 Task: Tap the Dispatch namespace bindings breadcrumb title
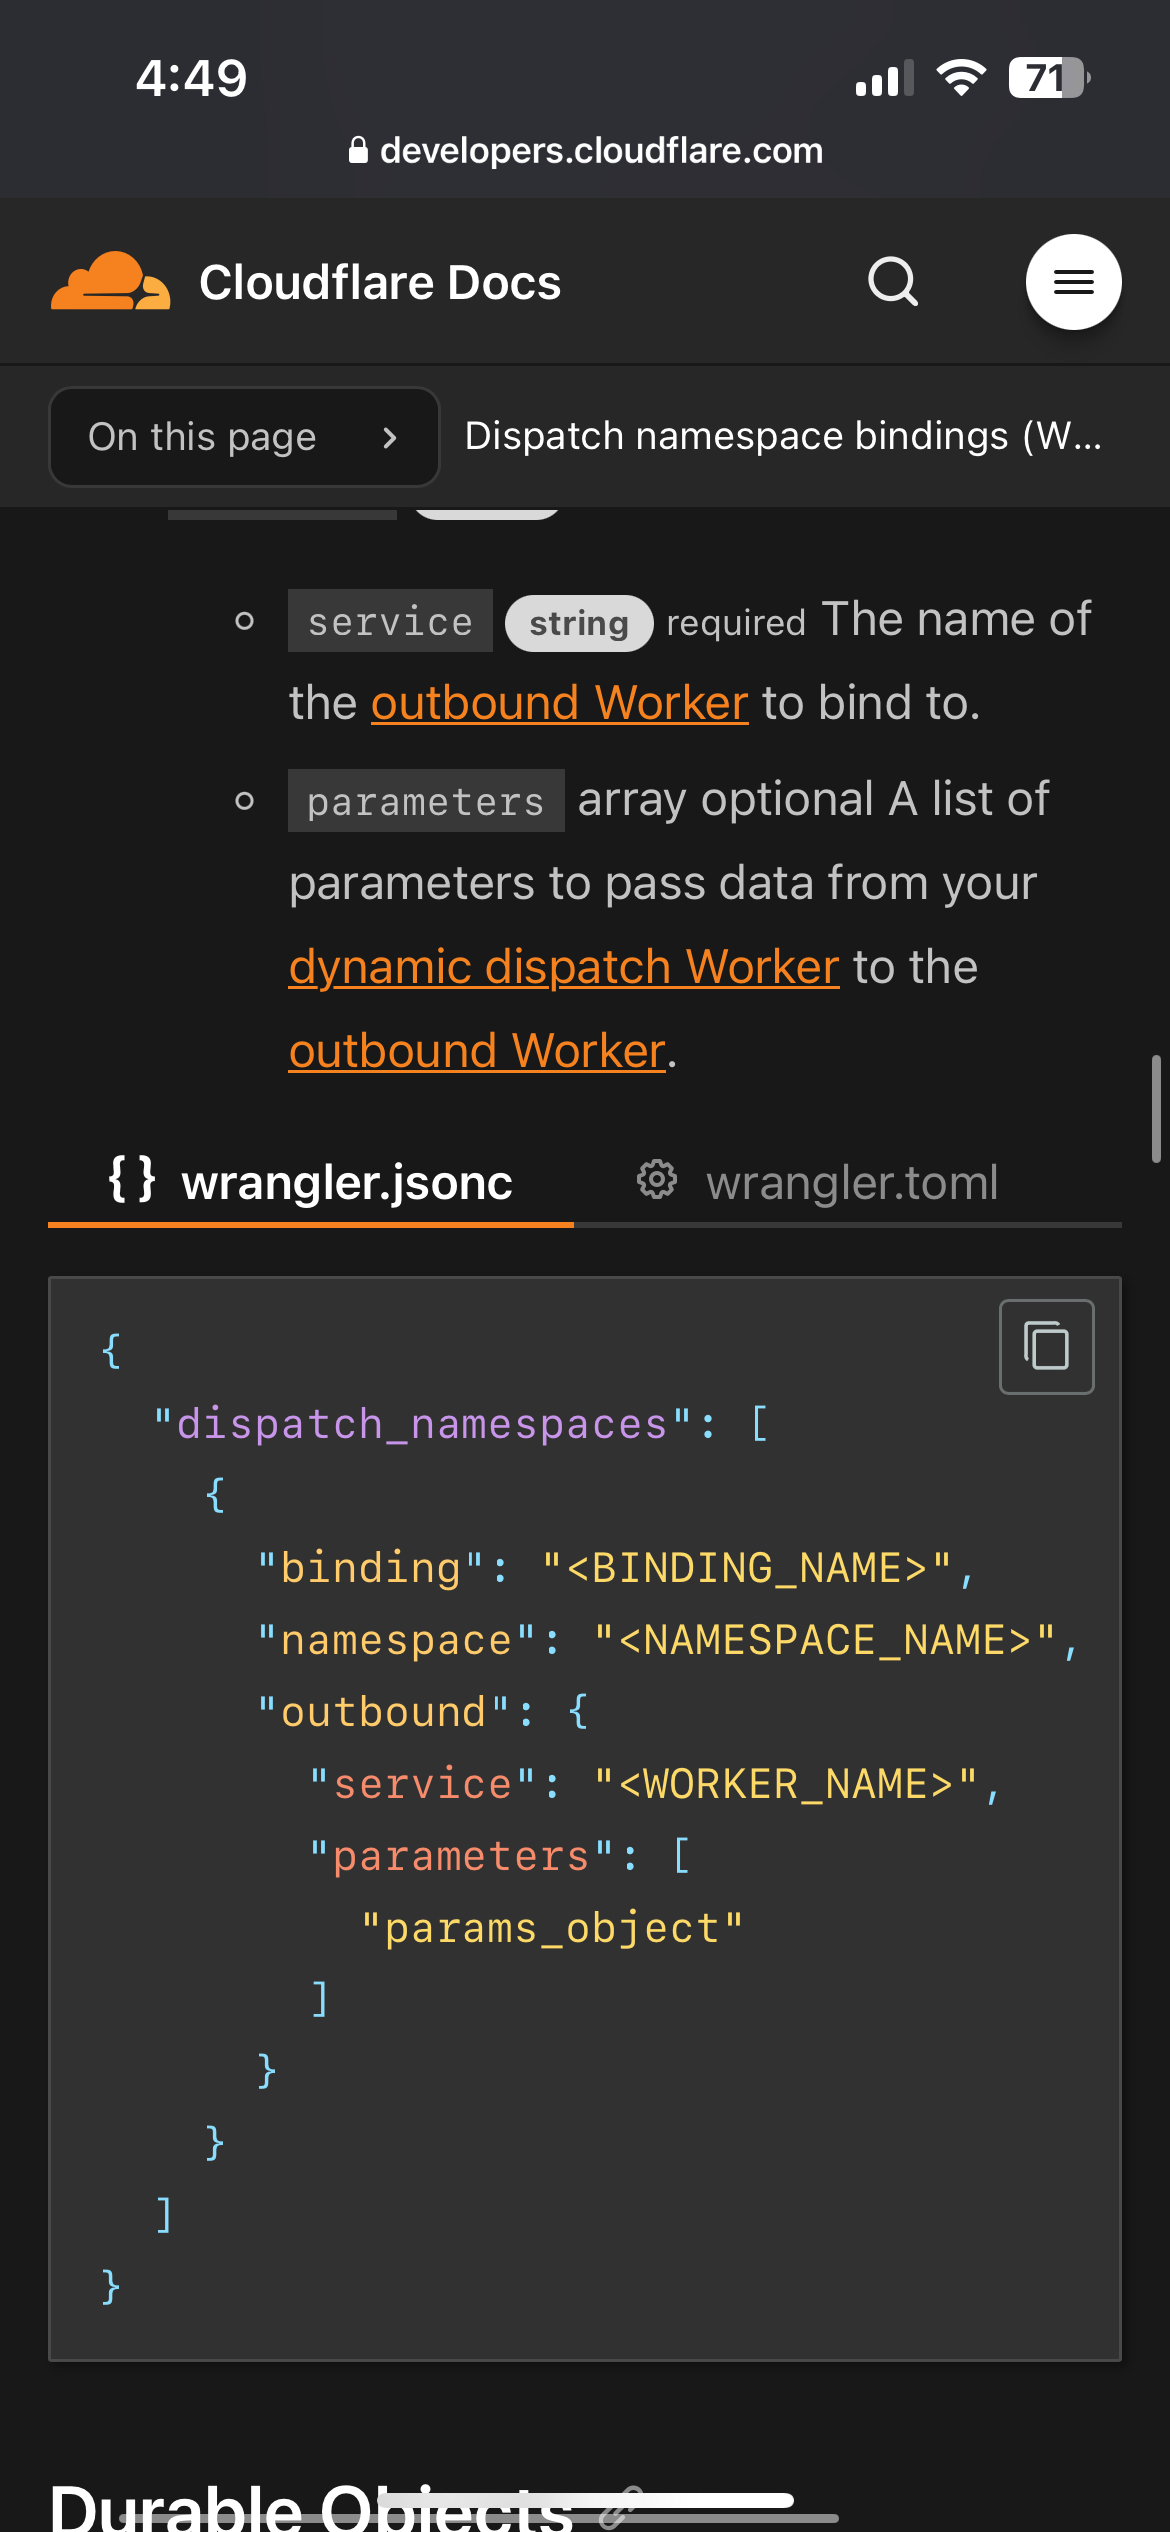[x=783, y=437]
